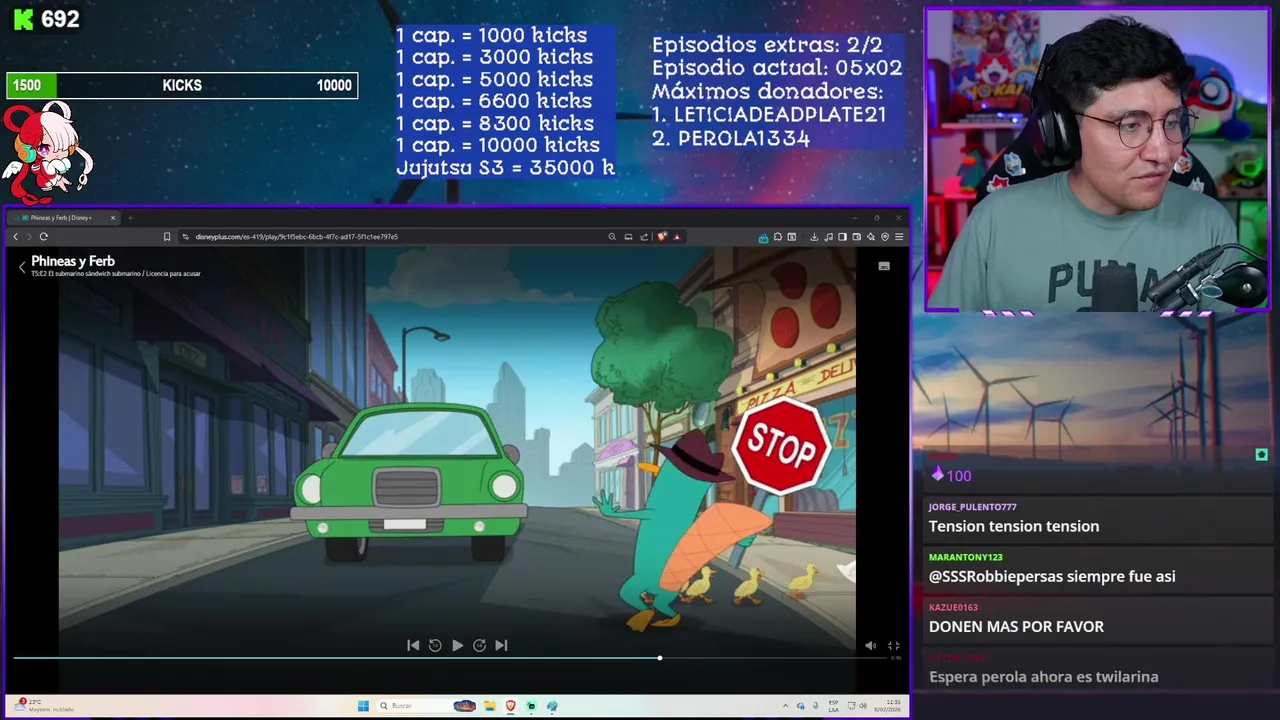Open the Brave Shields lion icon

pos(661,237)
